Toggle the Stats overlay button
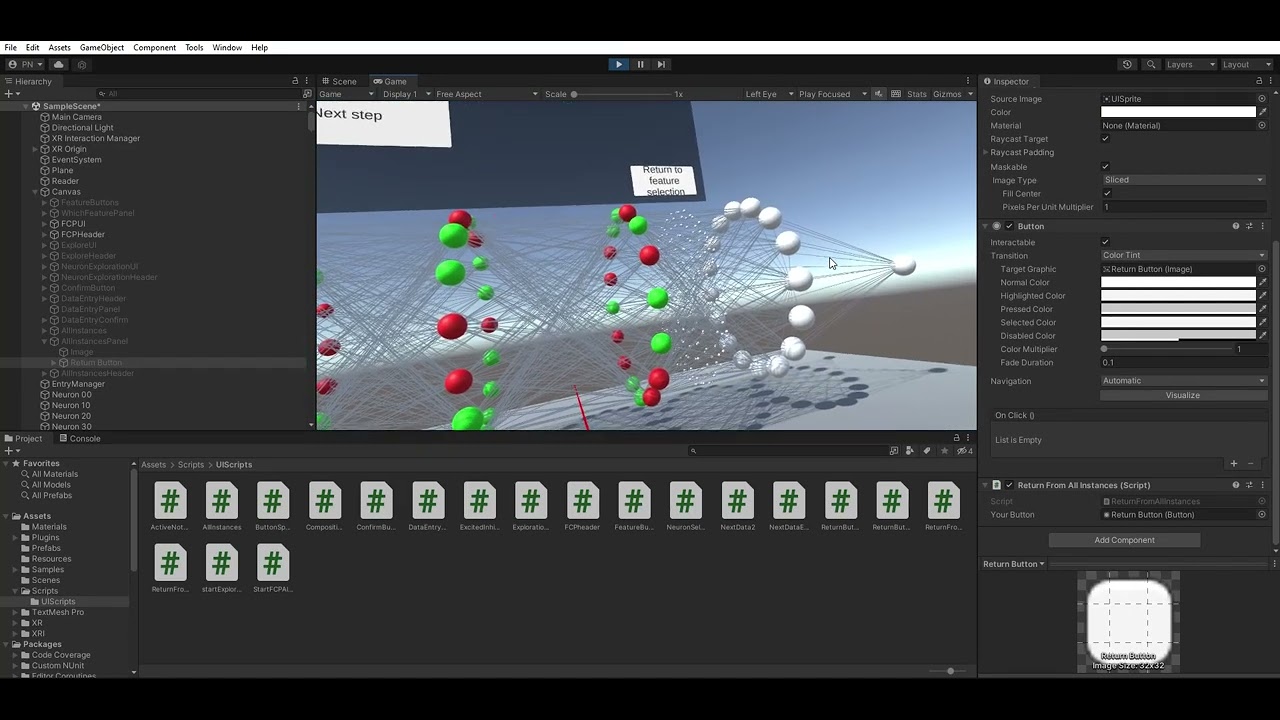Screen dimensions: 1280x720 [917, 94]
